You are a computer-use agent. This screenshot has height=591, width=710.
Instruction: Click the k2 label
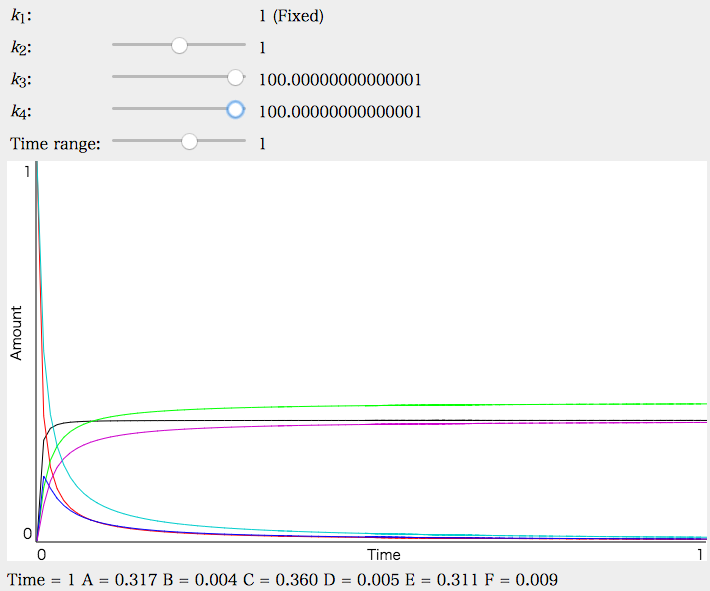pos(21,48)
